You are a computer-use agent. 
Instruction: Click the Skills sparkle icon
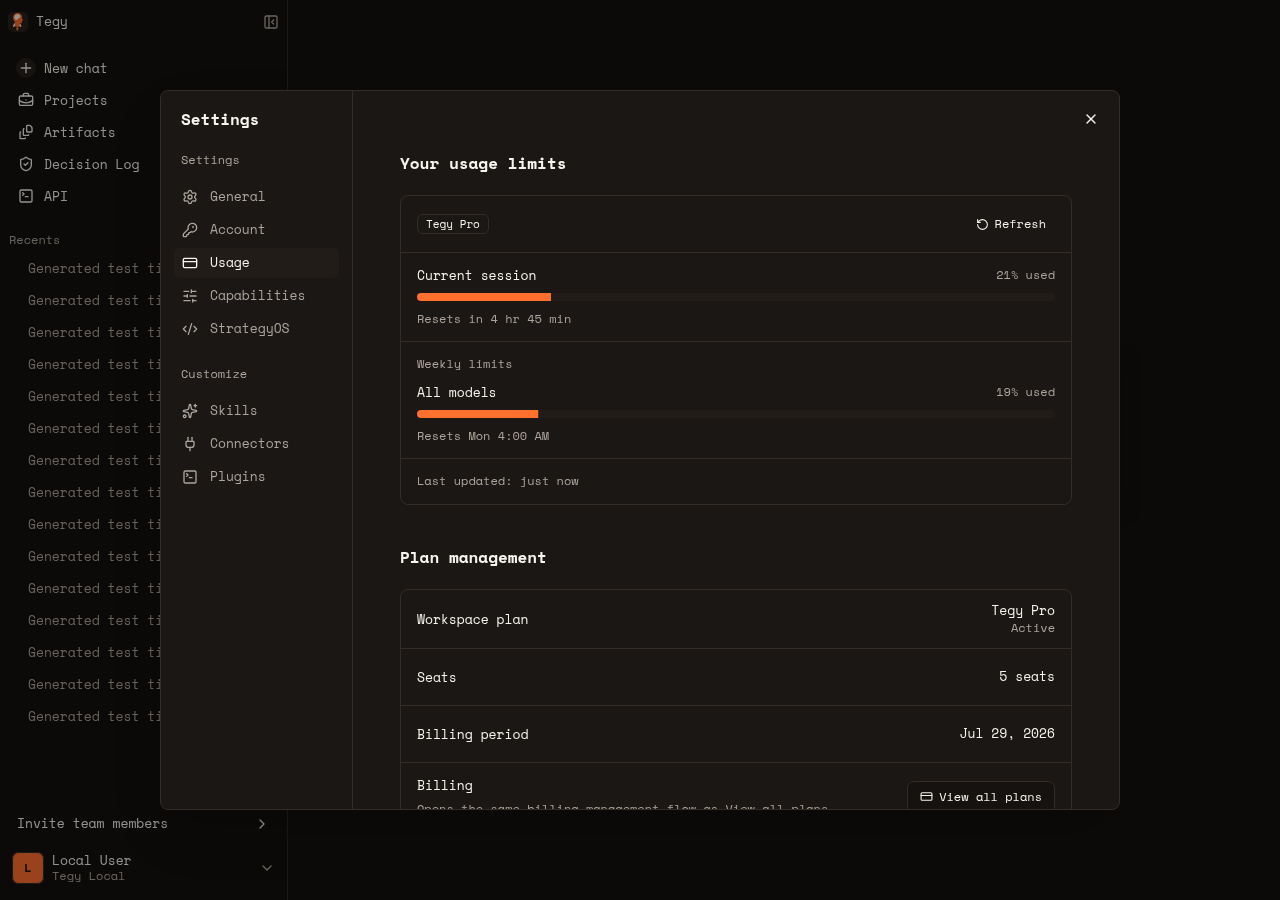[x=190, y=411]
